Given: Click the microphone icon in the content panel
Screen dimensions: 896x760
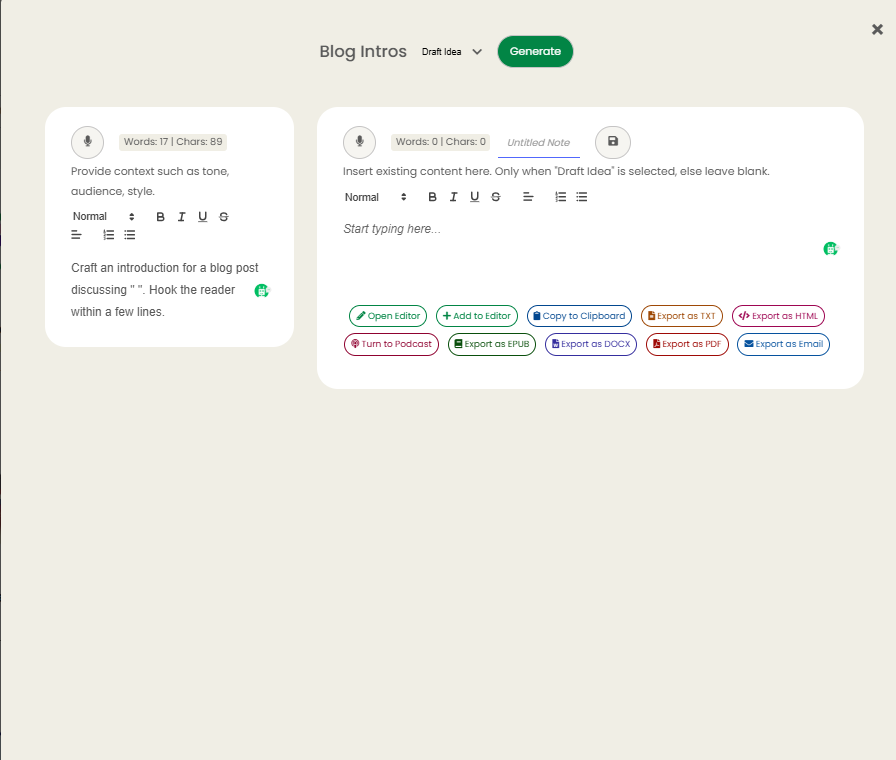Looking at the screenshot, I should click(359, 142).
